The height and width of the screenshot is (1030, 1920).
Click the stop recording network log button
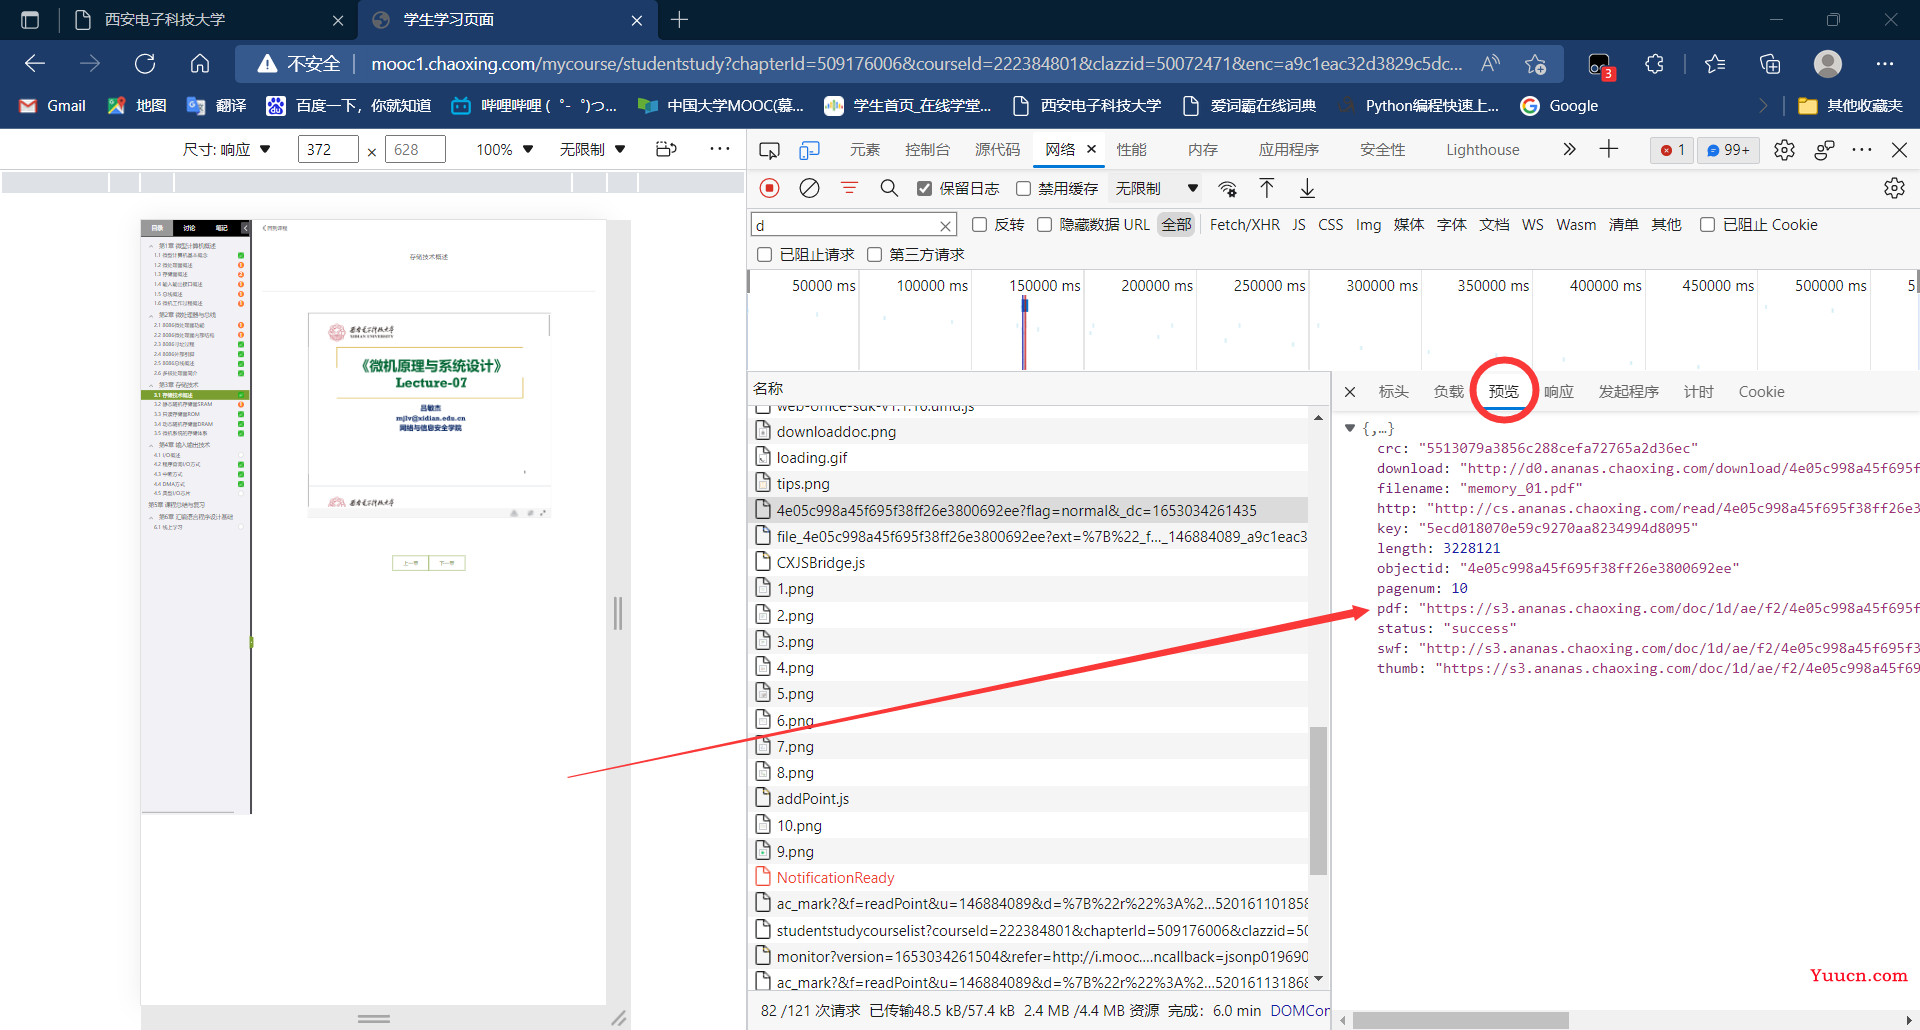coord(769,188)
